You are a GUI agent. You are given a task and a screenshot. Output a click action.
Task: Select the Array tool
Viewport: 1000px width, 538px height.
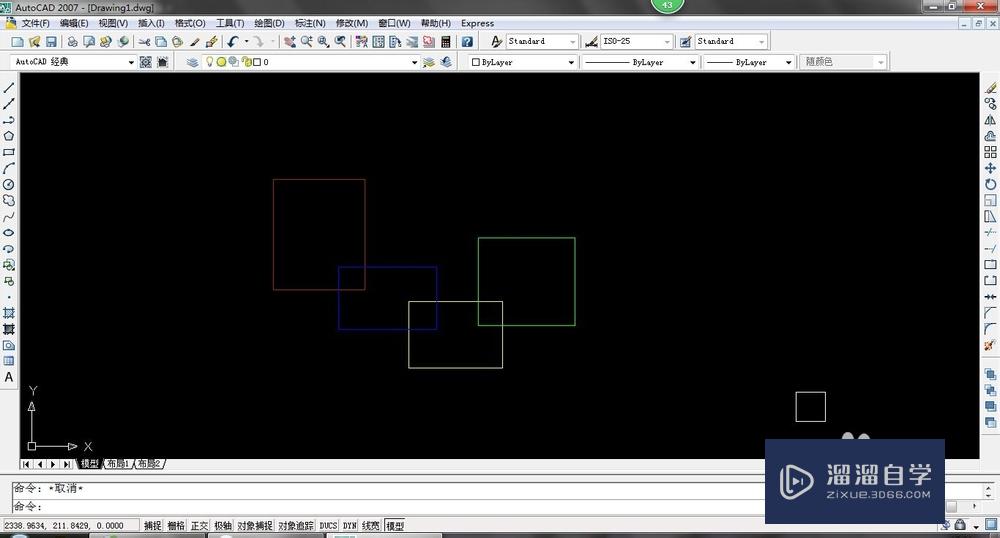point(990,152)
